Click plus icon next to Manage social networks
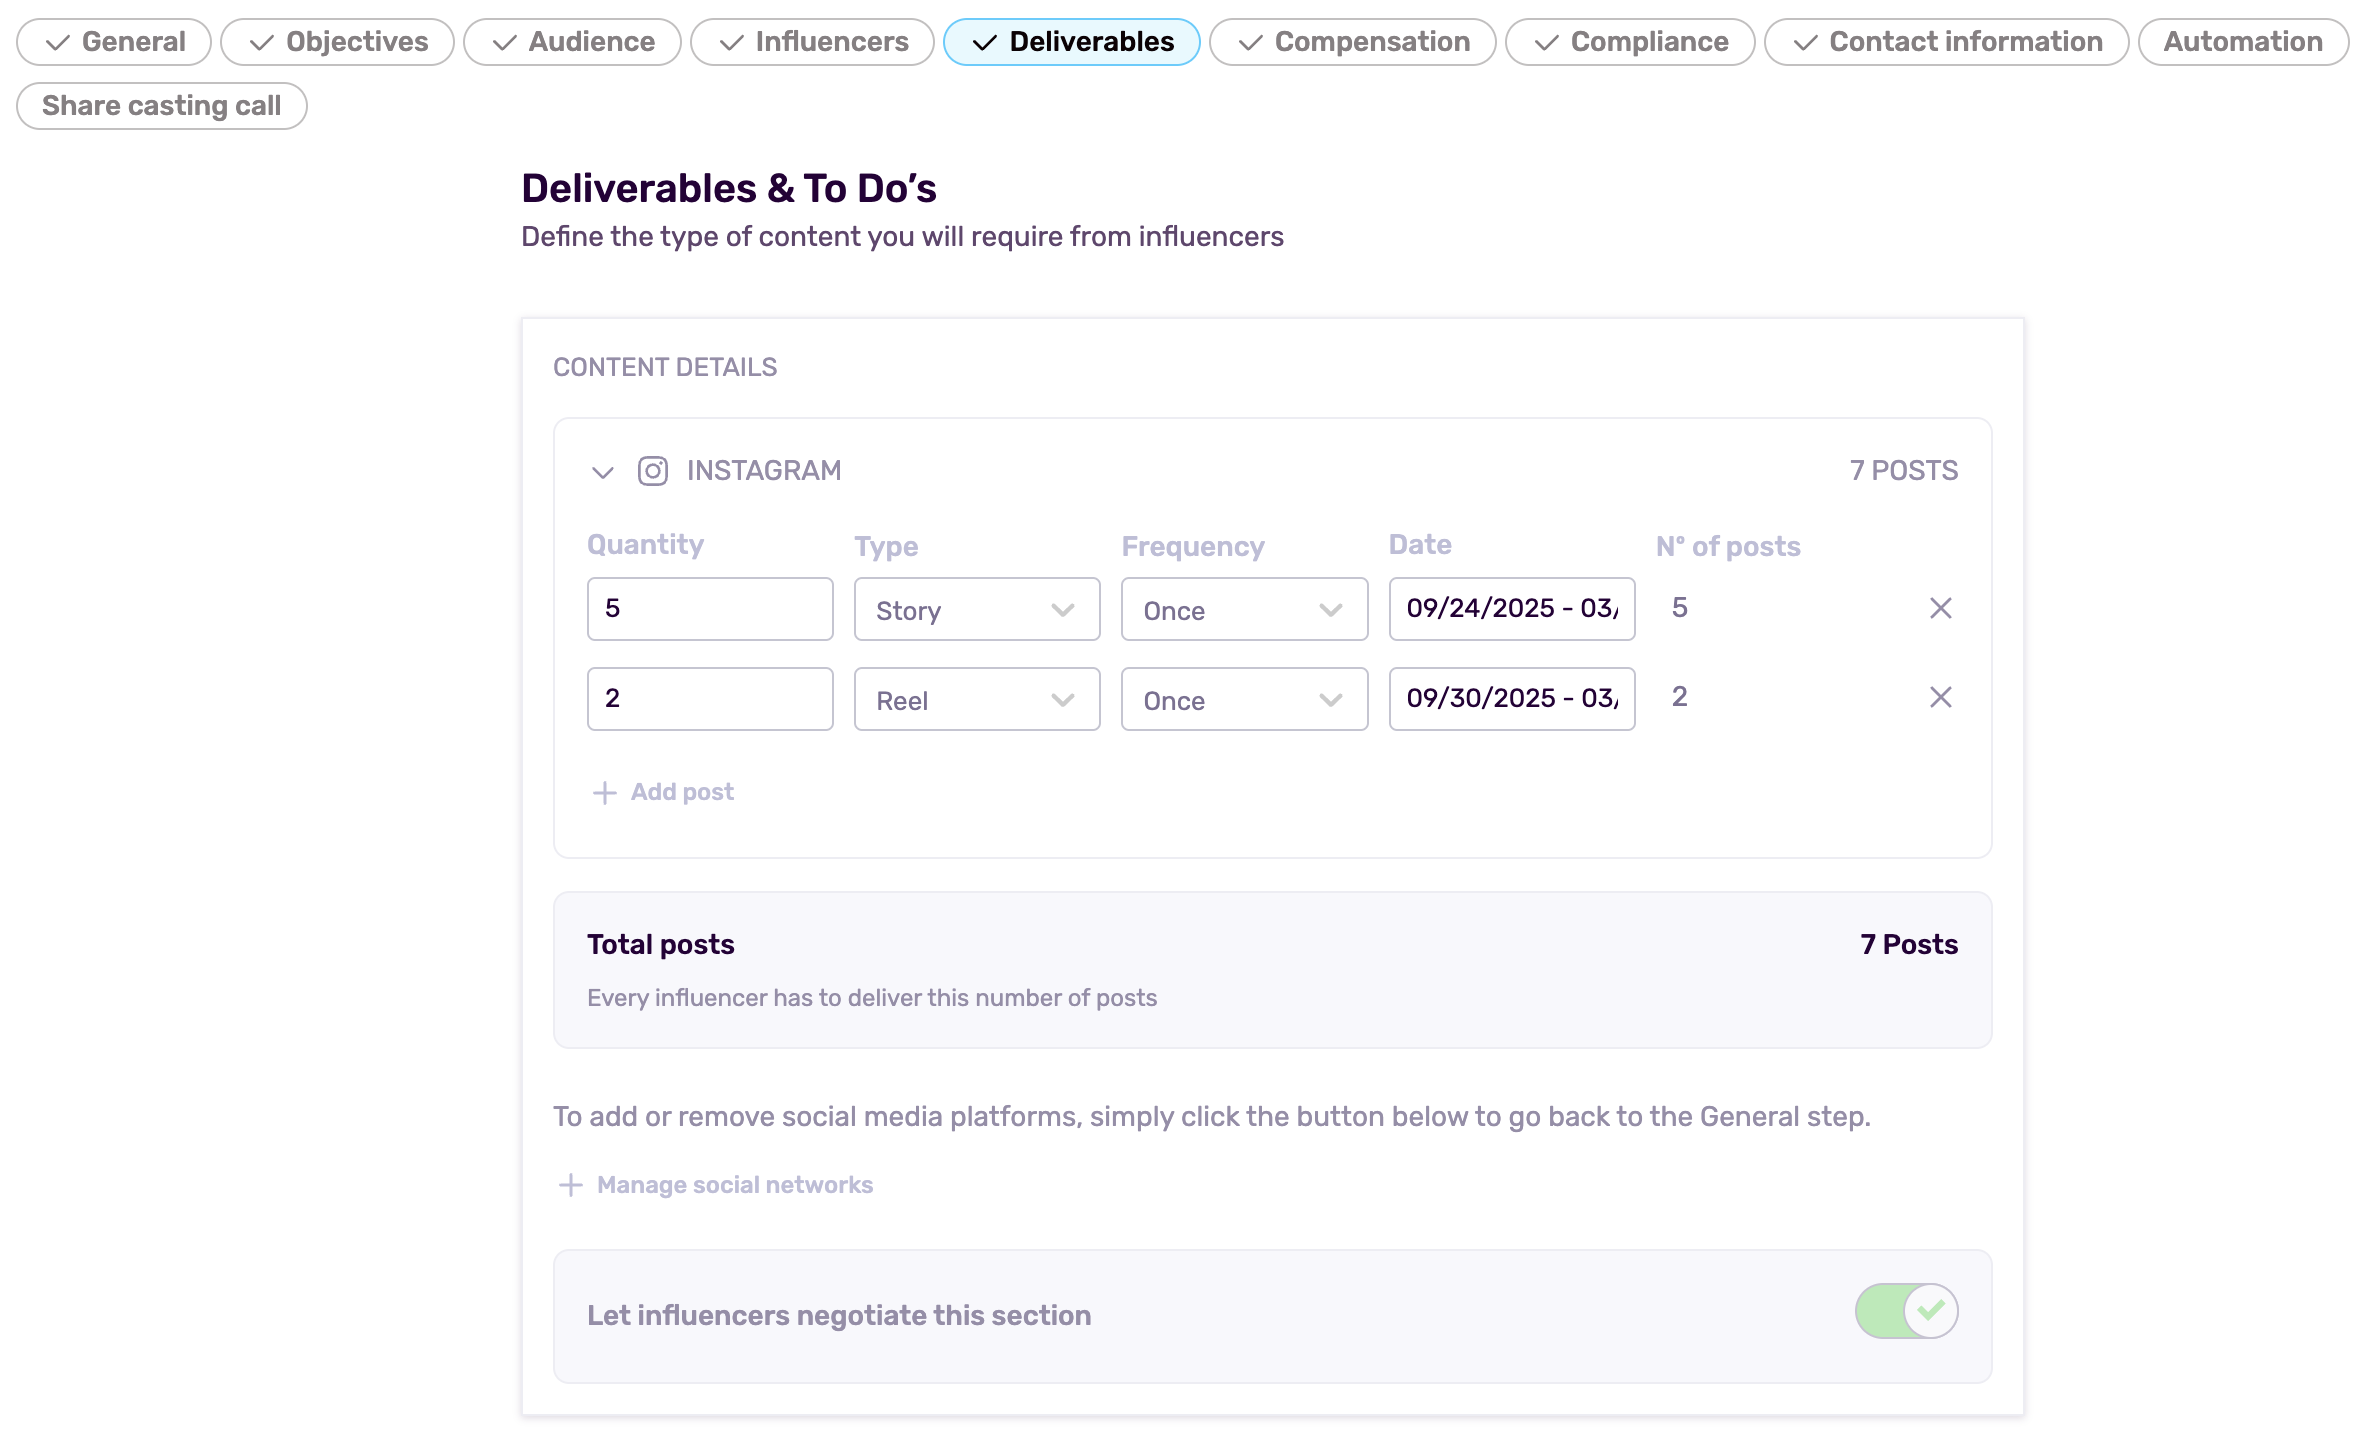The width and height of the screenshot is (2366, 1430). (570, 1185)
